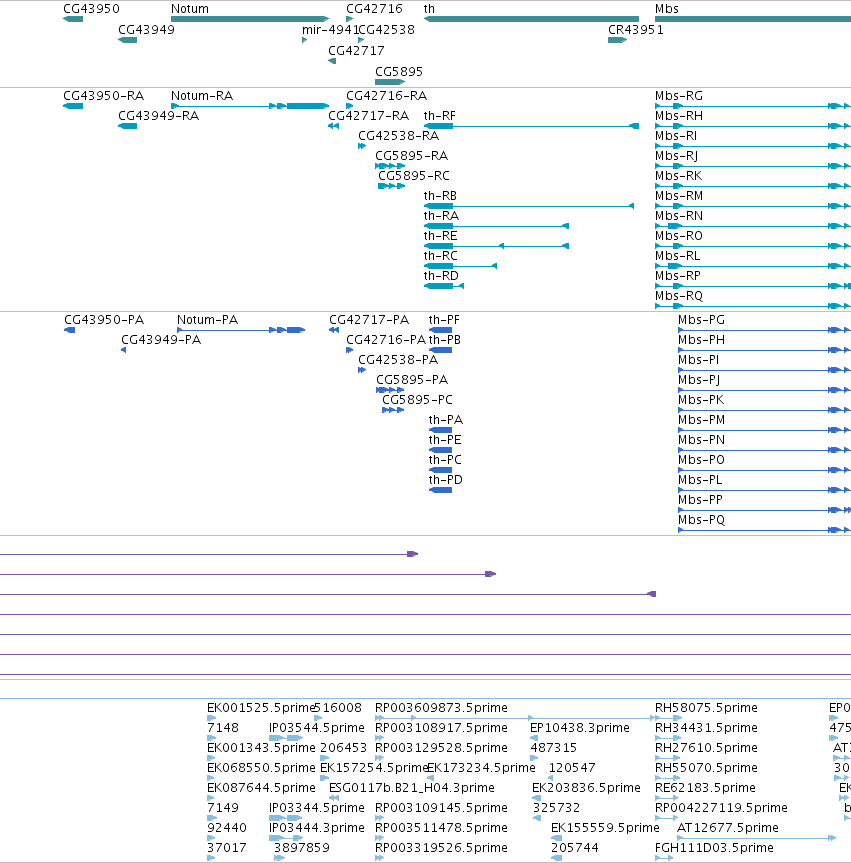
Task: Select the Mbs-RH transcript
Action: (753, 126)
